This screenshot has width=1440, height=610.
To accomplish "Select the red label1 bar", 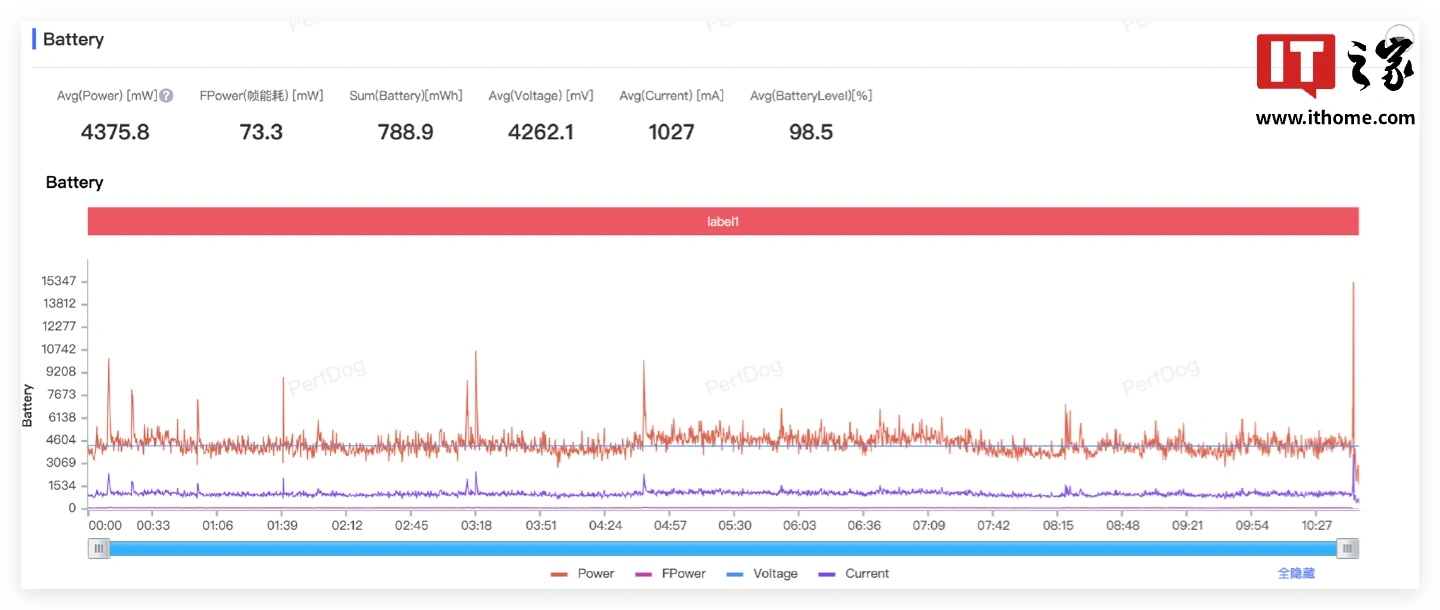I will pyautogui.click(x=722, y=221).
